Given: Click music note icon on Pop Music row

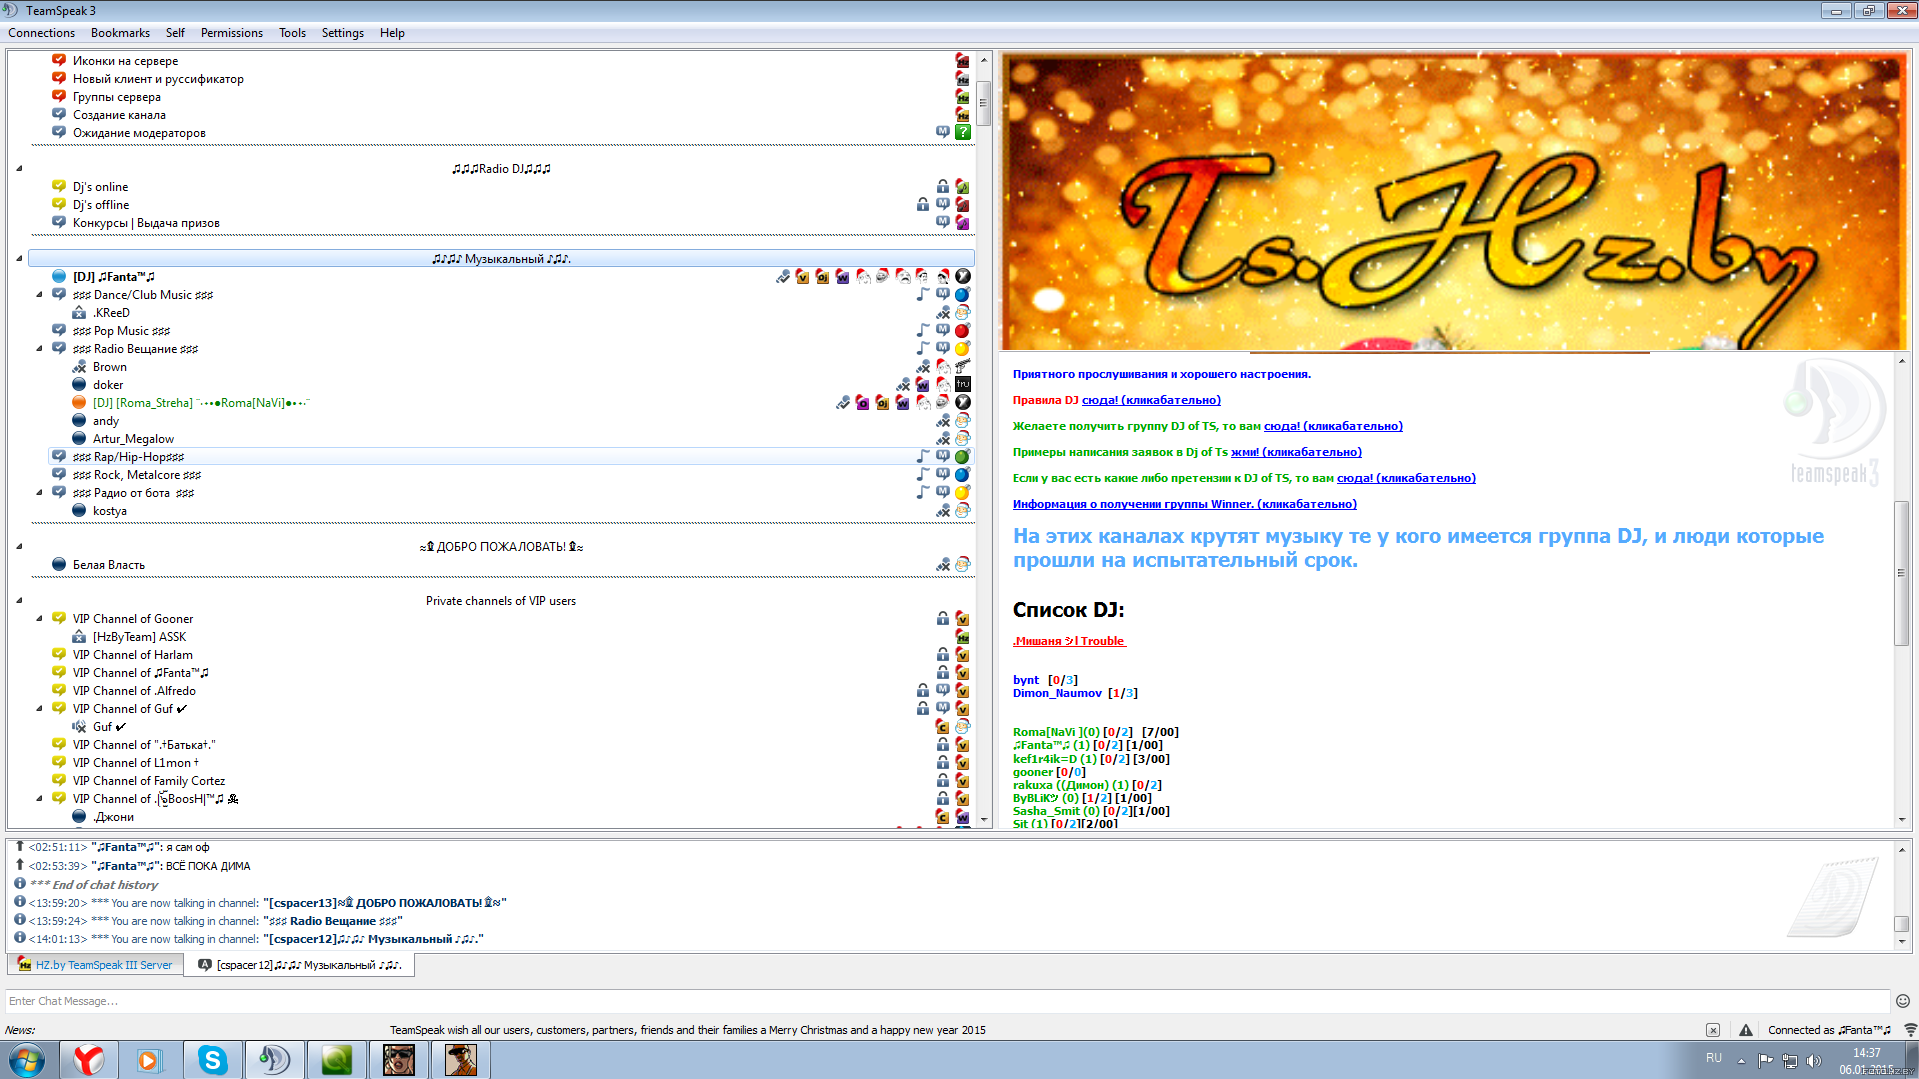Looking at the screenshot, I should click(922, 331).
